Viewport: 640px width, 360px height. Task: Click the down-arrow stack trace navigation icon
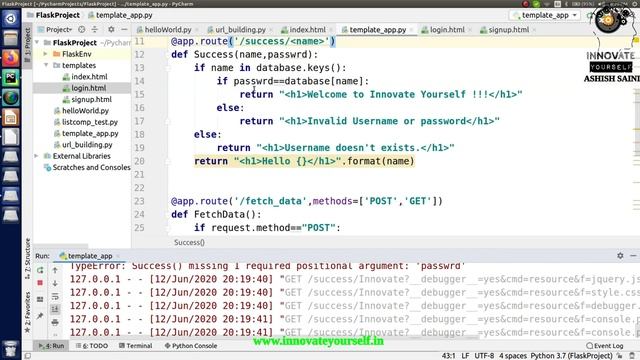click(55, 283)
